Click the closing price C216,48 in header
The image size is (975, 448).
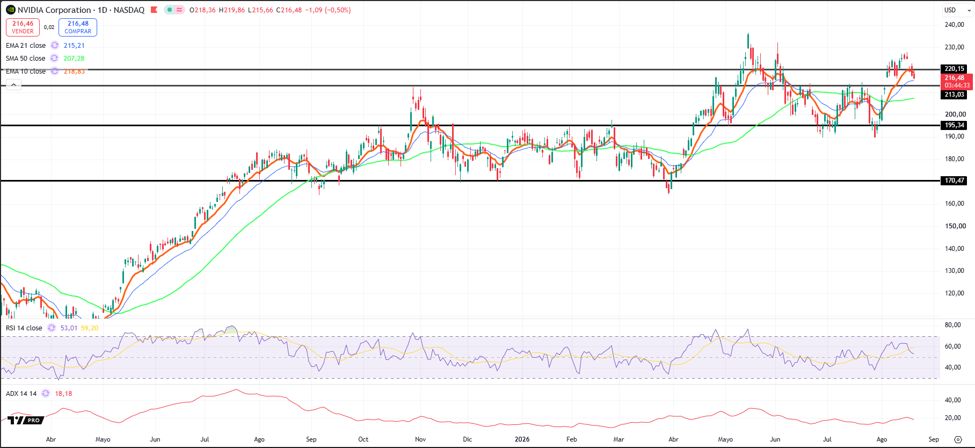tap(287, 9)
